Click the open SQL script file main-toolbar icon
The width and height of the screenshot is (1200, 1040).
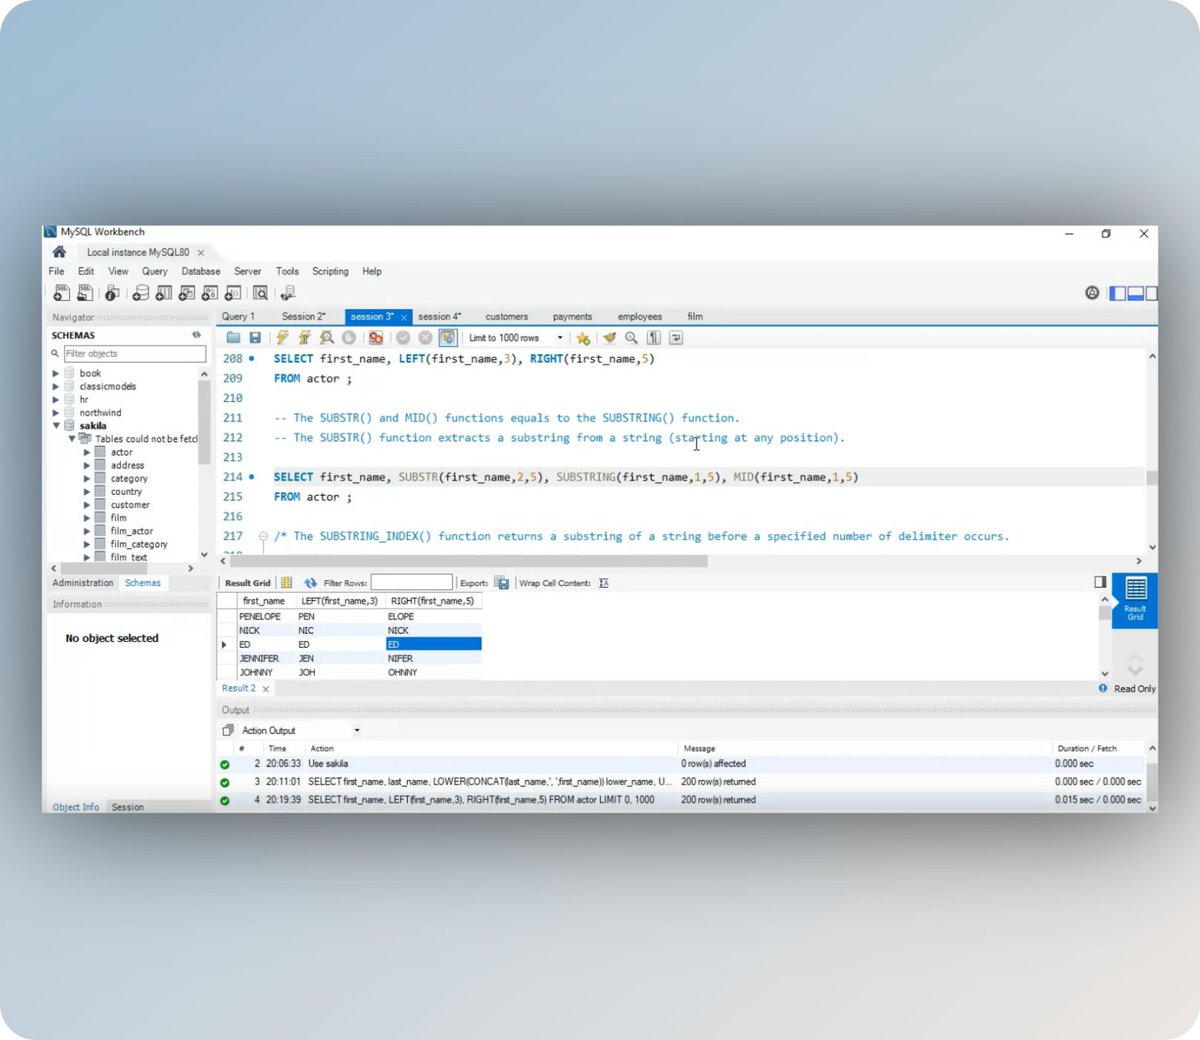point(85,293)
